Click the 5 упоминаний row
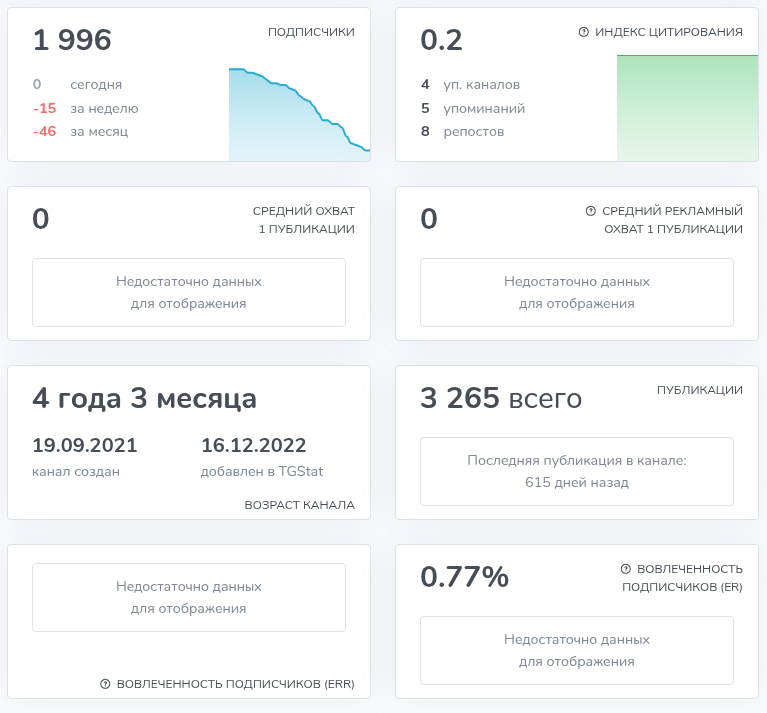Viewport: 767px width, 713px height. (473, 109)
